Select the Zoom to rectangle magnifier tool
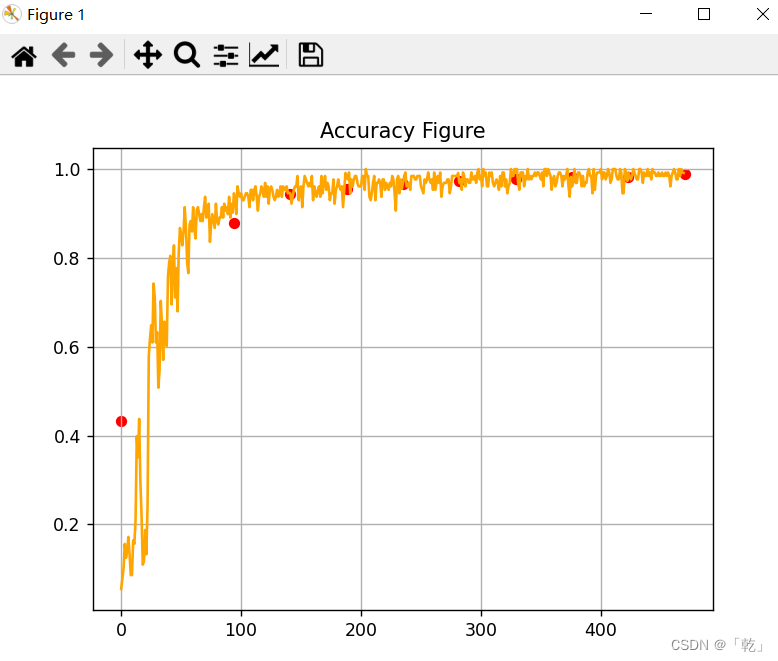Viewport: 778px width, 661px height. coord(187,55)
